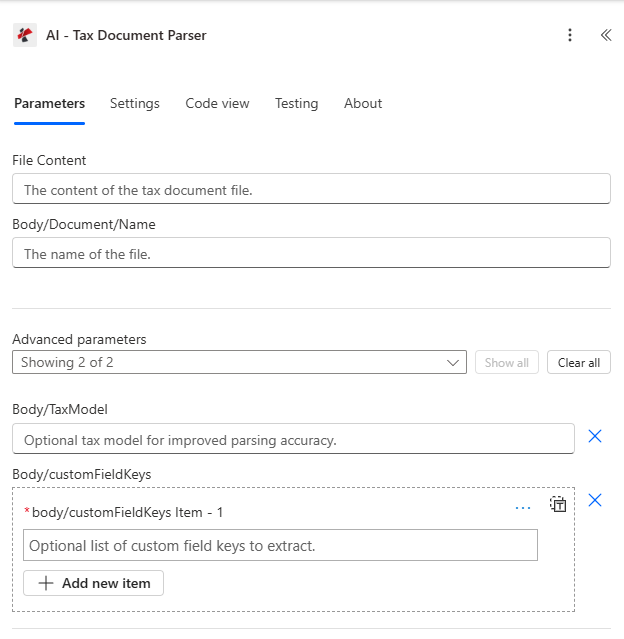Focus the Body/Document/Name input field

[x=311, y=253]
